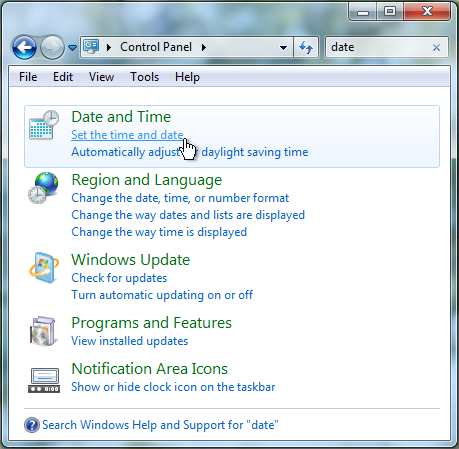Open Change the way time is displayed
The height and width of the screenshot is (449, 459).
coord(159,232)
